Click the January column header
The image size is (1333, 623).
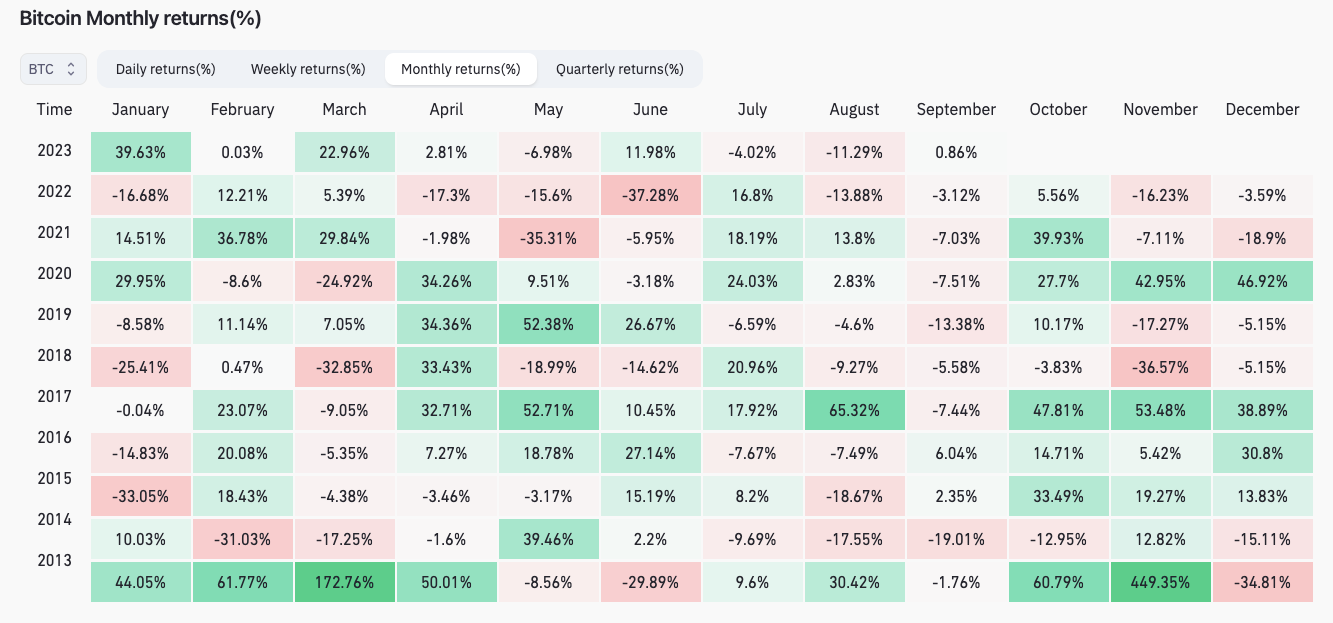[140, 110]
